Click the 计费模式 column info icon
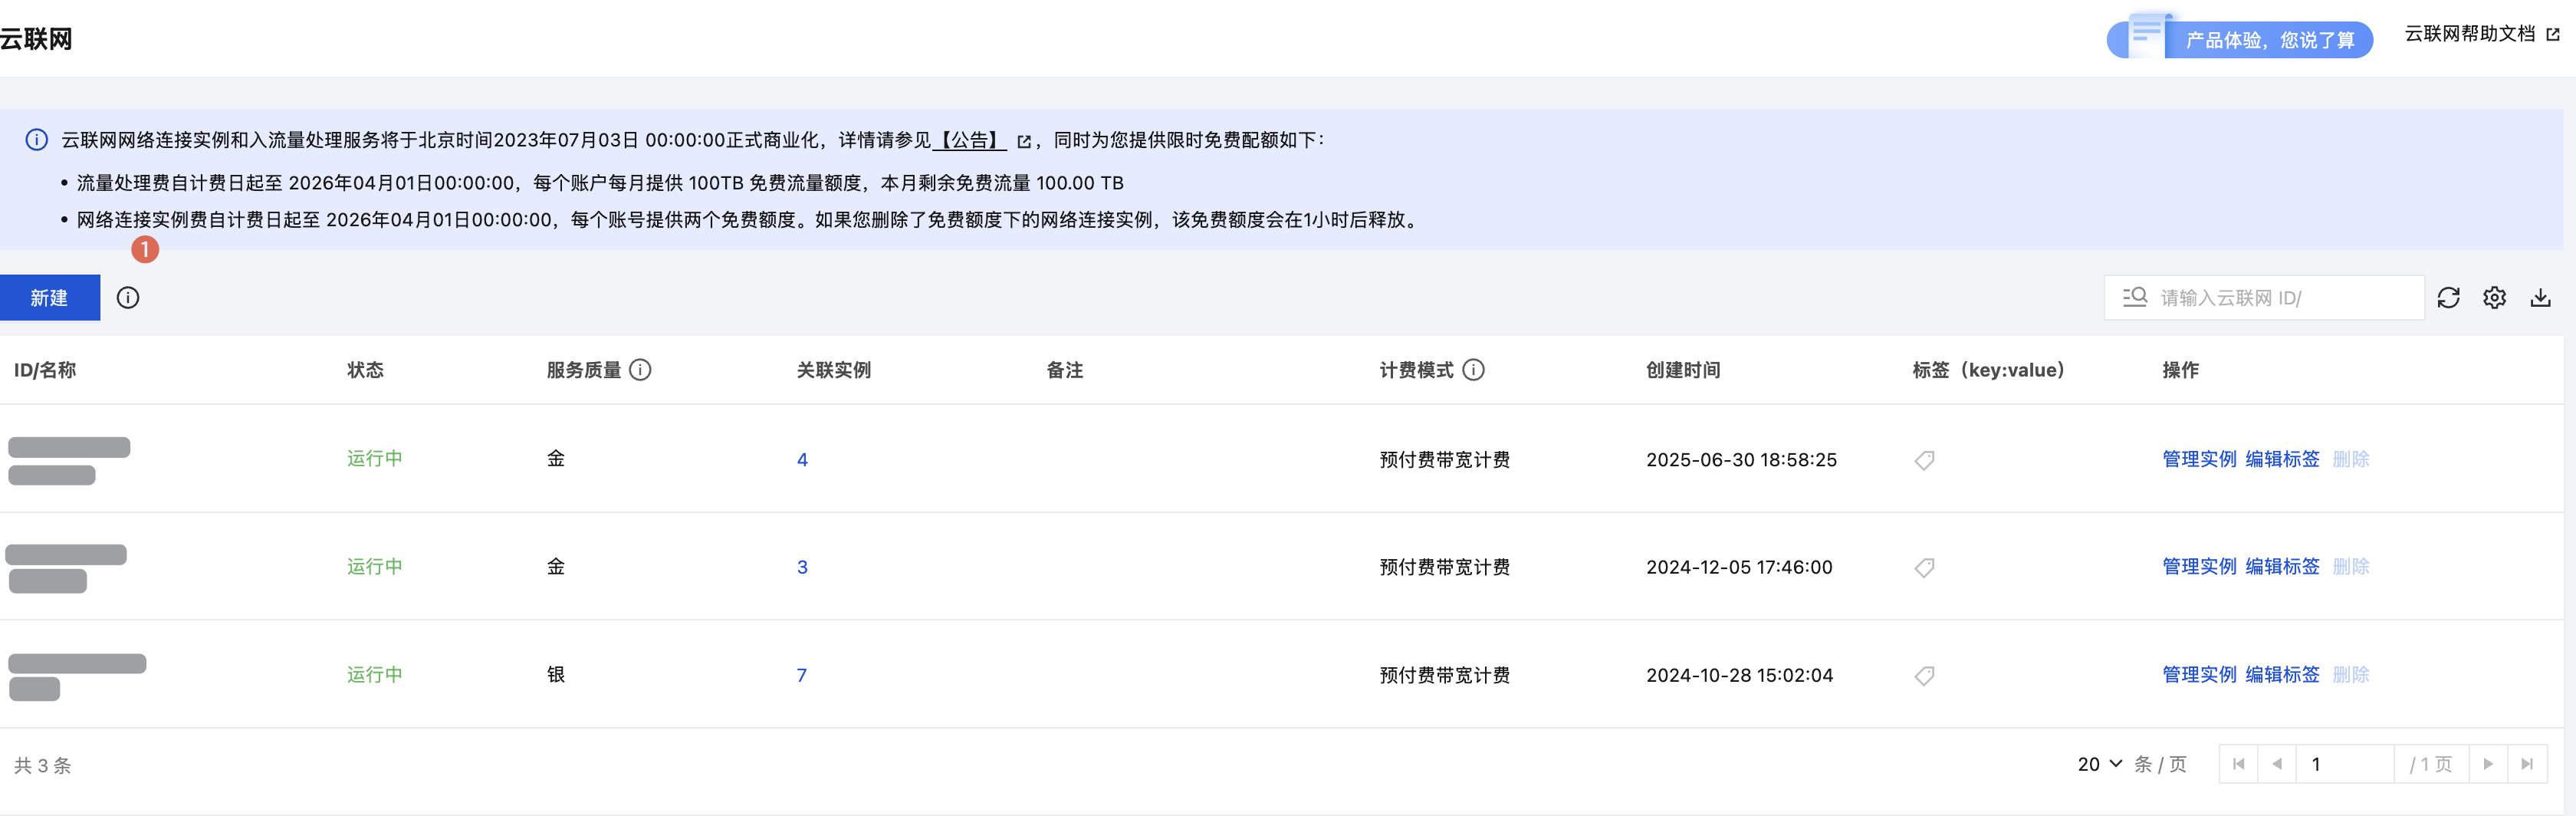 1473,370
